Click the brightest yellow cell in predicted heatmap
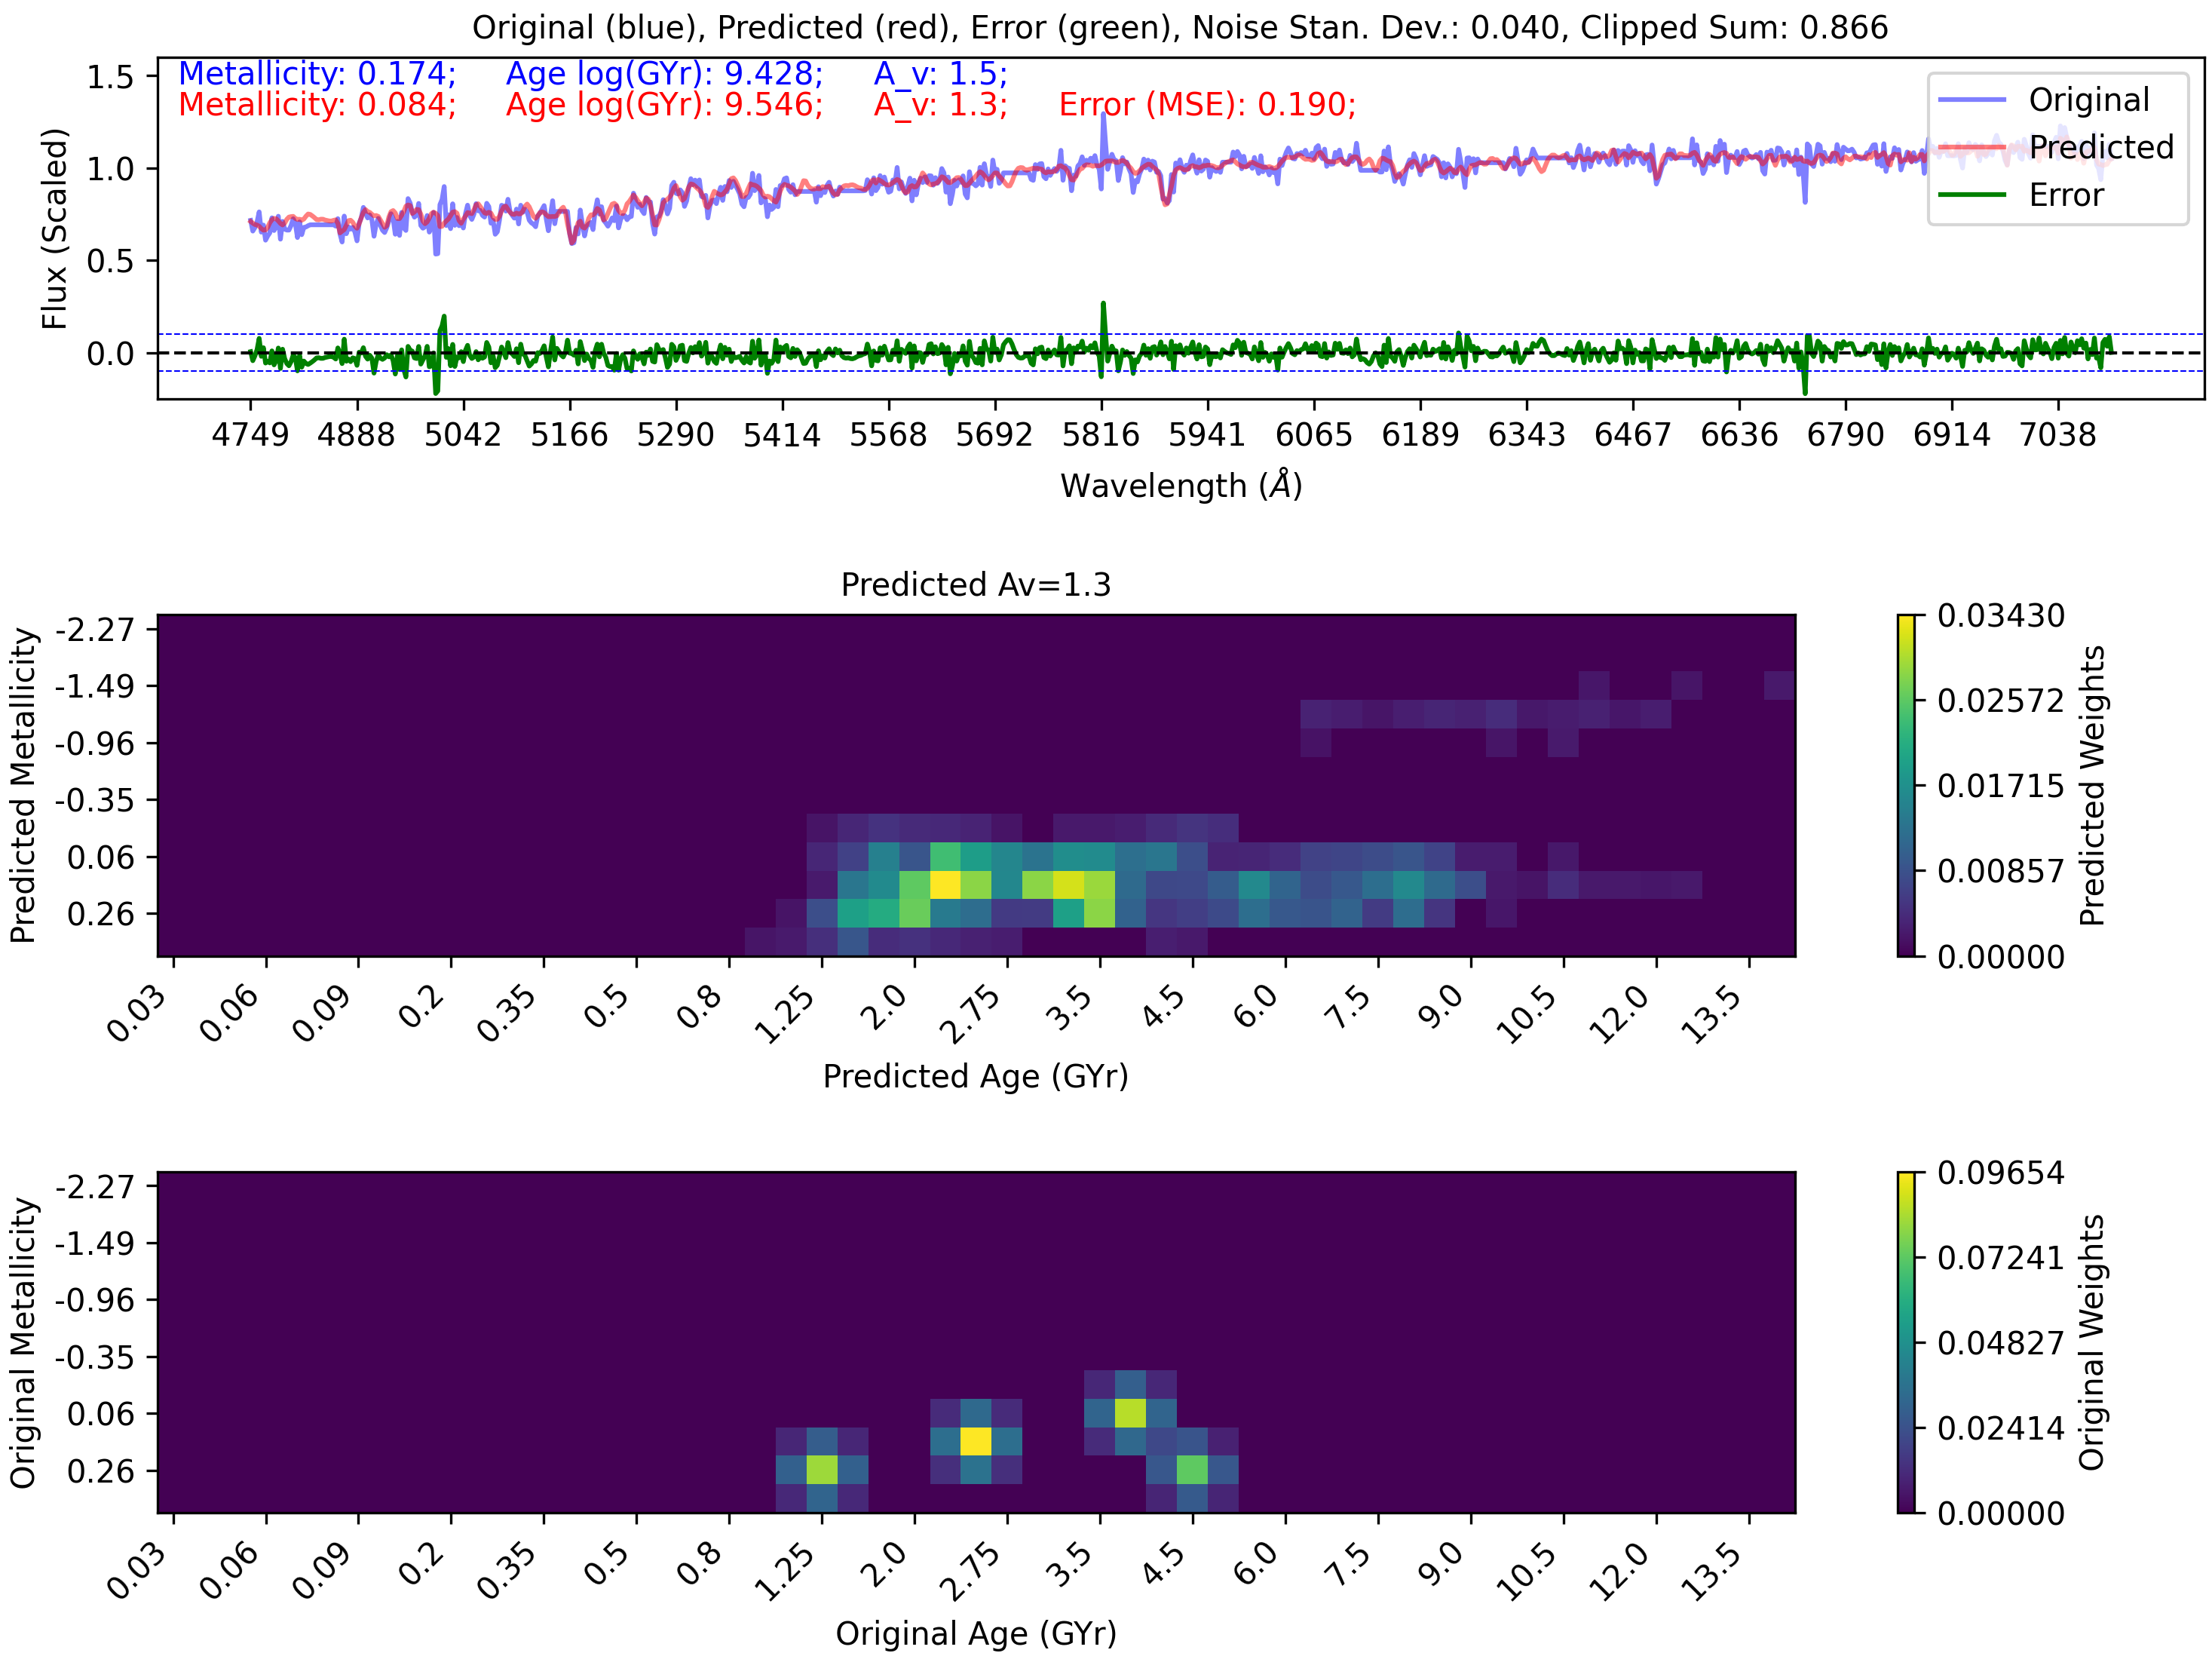The width and height of the screenshot is (2212, 1656). coord(945,885)
